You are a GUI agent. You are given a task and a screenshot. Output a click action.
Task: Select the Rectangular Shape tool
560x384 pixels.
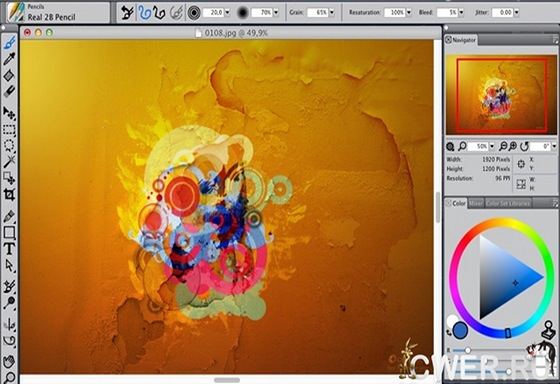coord(9,232)
